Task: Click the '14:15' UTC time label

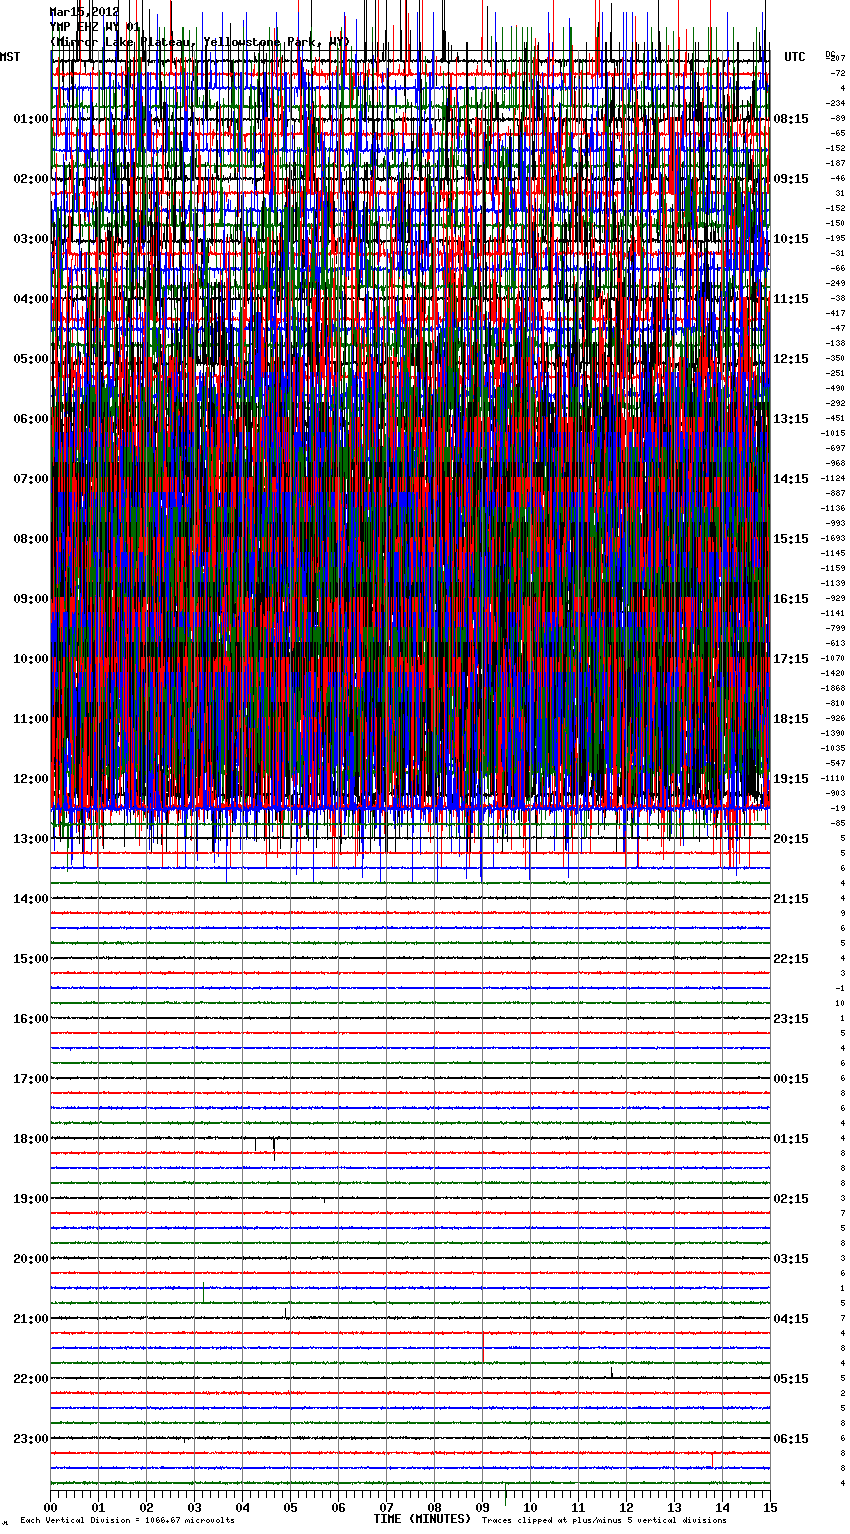Action: pyautogui.click(x=791, y=479)
